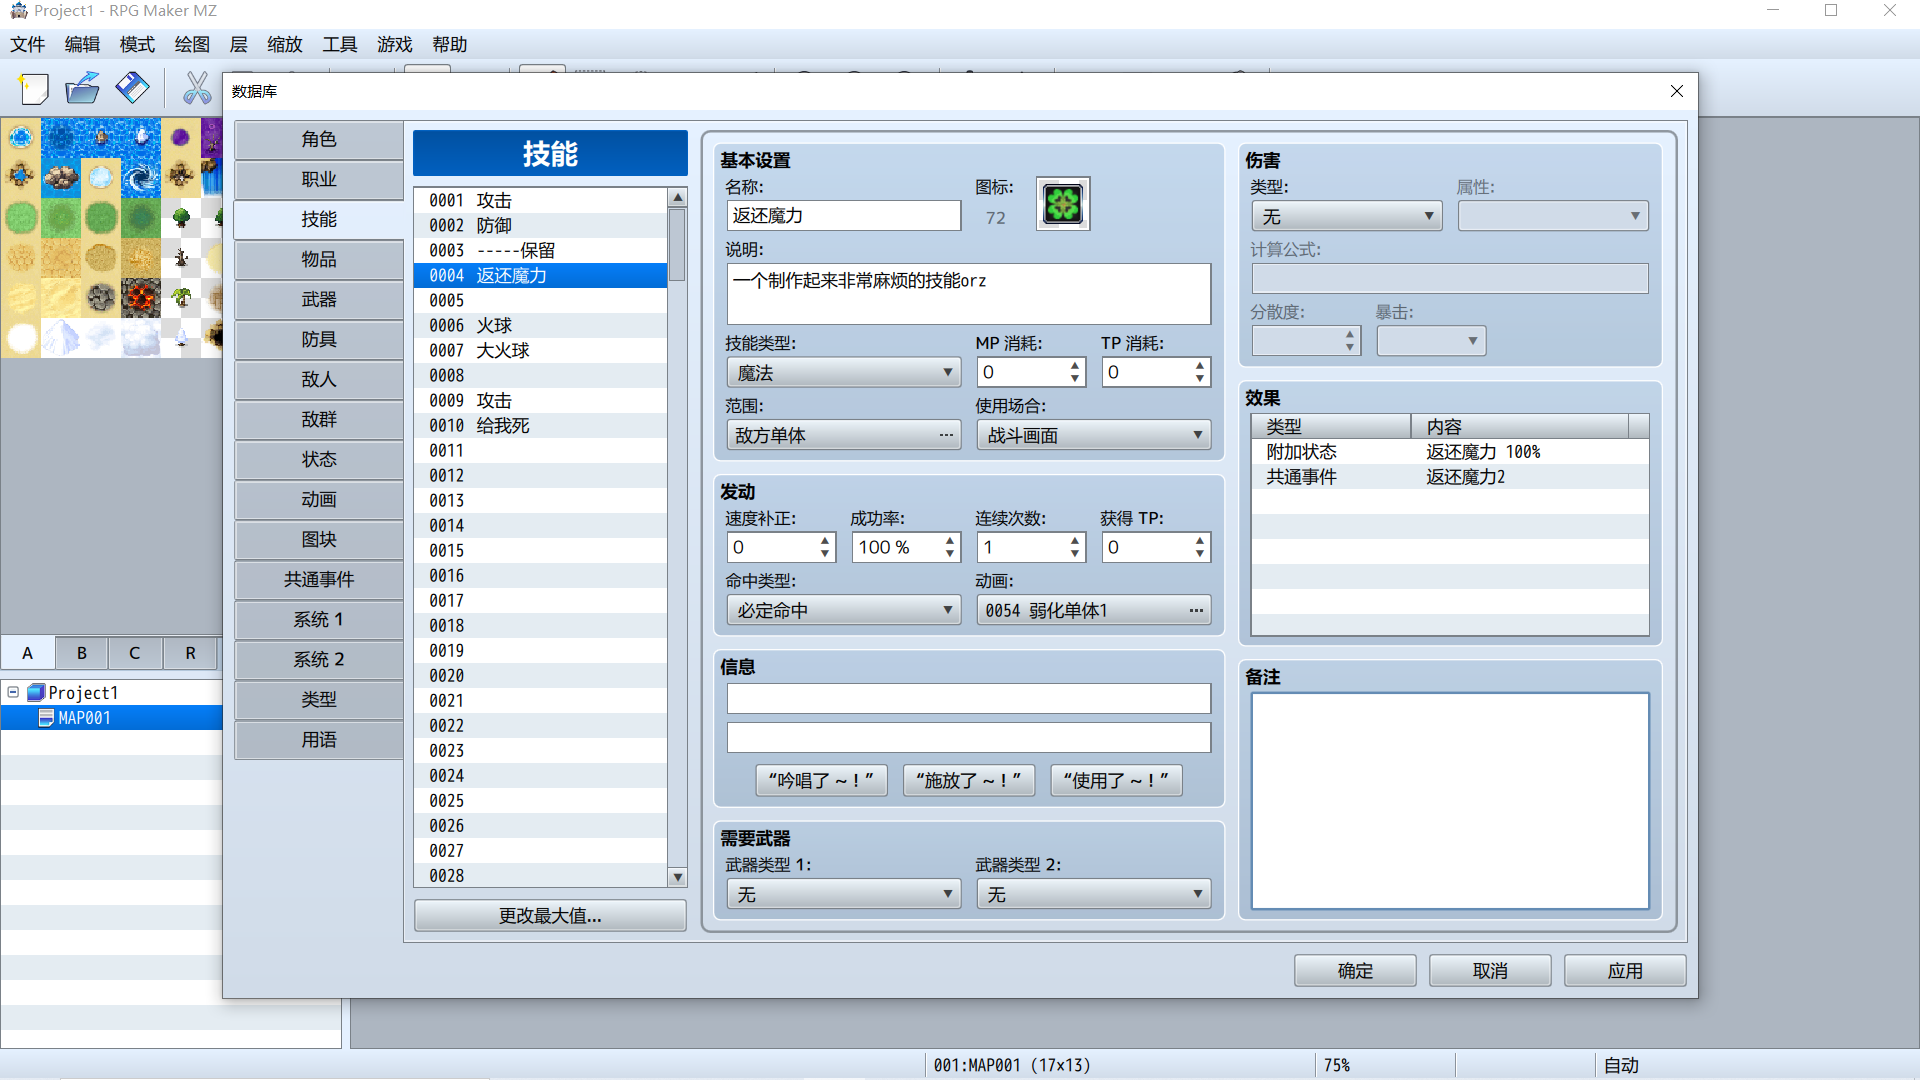Increase the MP 消耗 stepper value

tap(1075, 366)
